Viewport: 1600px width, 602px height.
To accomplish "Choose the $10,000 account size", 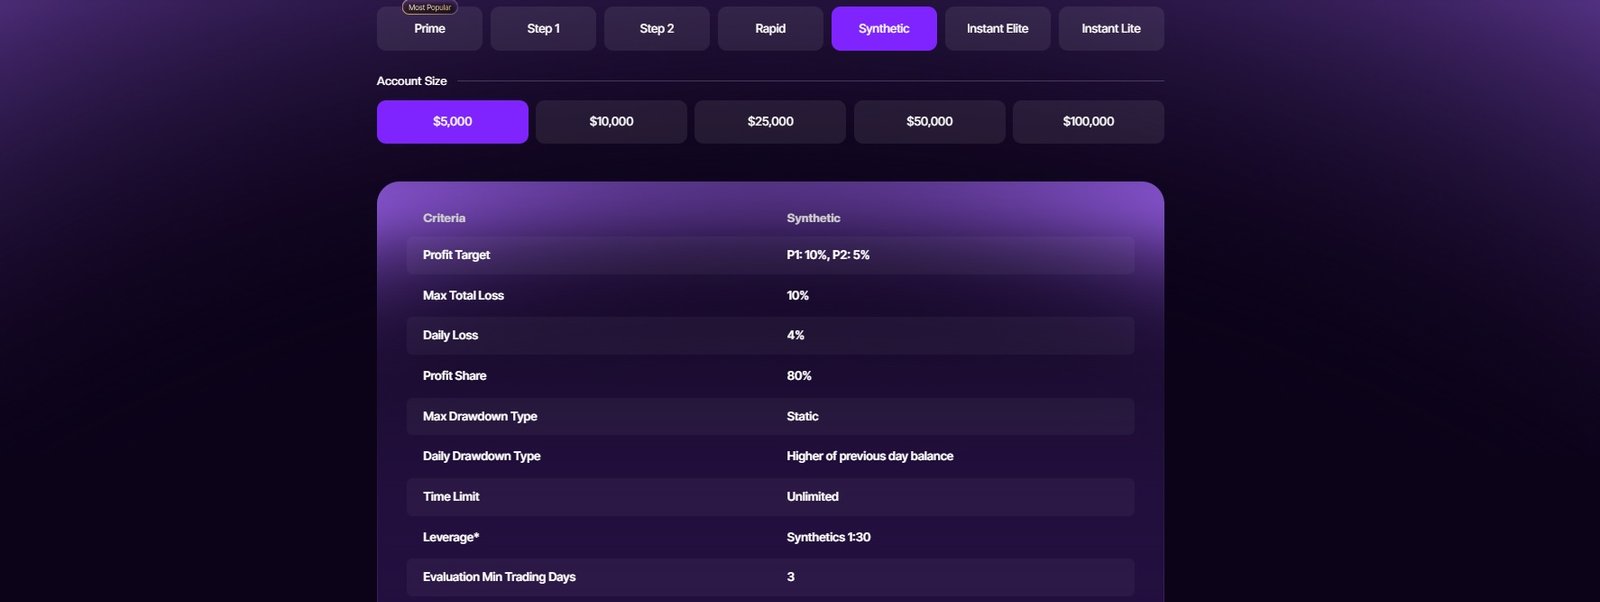I will tap(611, 121).
